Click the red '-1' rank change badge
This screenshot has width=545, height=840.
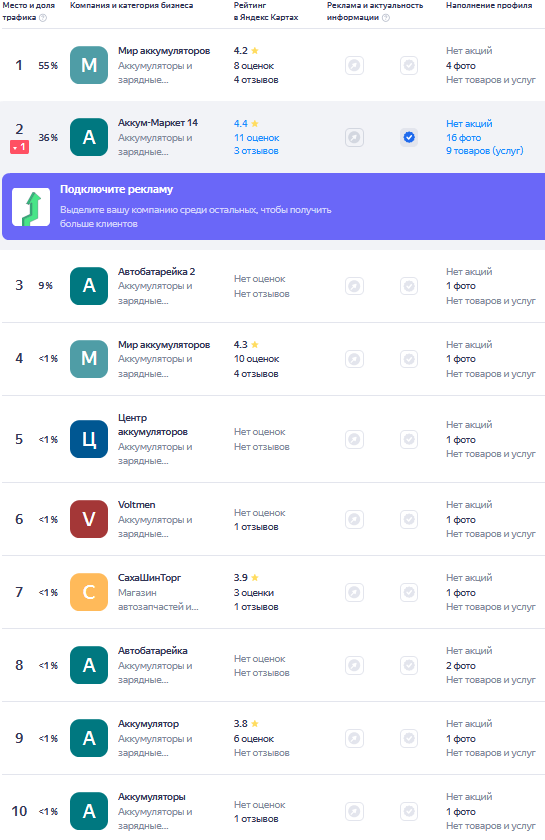[19, 146]
